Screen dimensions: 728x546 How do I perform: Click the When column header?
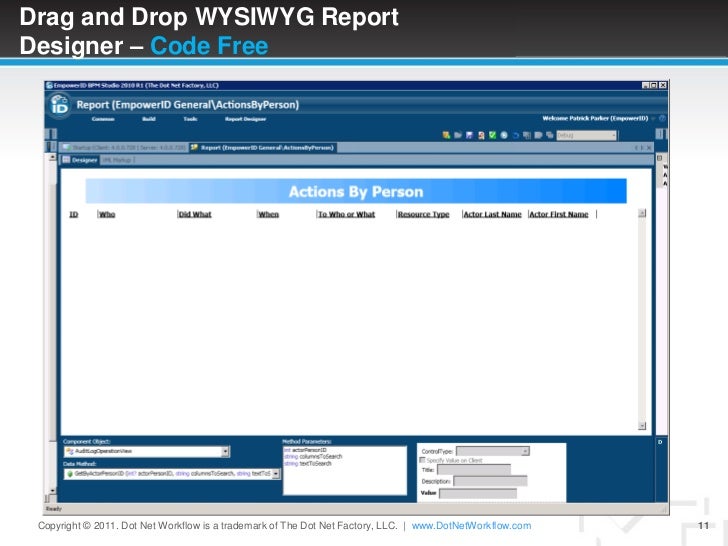click(x=269, y=214)
